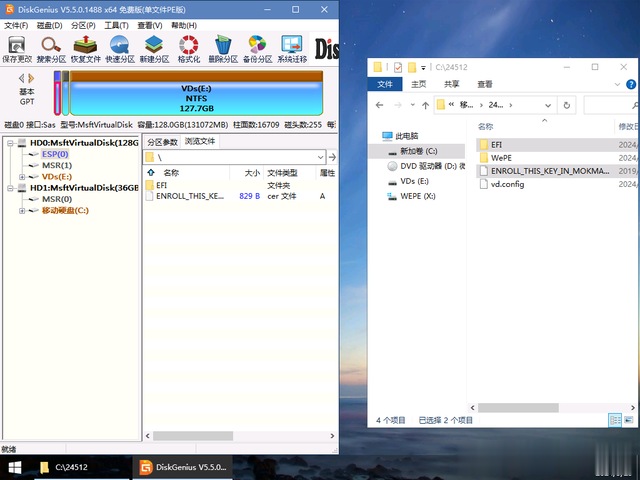The image size is (640, 480).
Task: Click the go arrow next to DiskGenius path box
Action: (x=332, y=157)
